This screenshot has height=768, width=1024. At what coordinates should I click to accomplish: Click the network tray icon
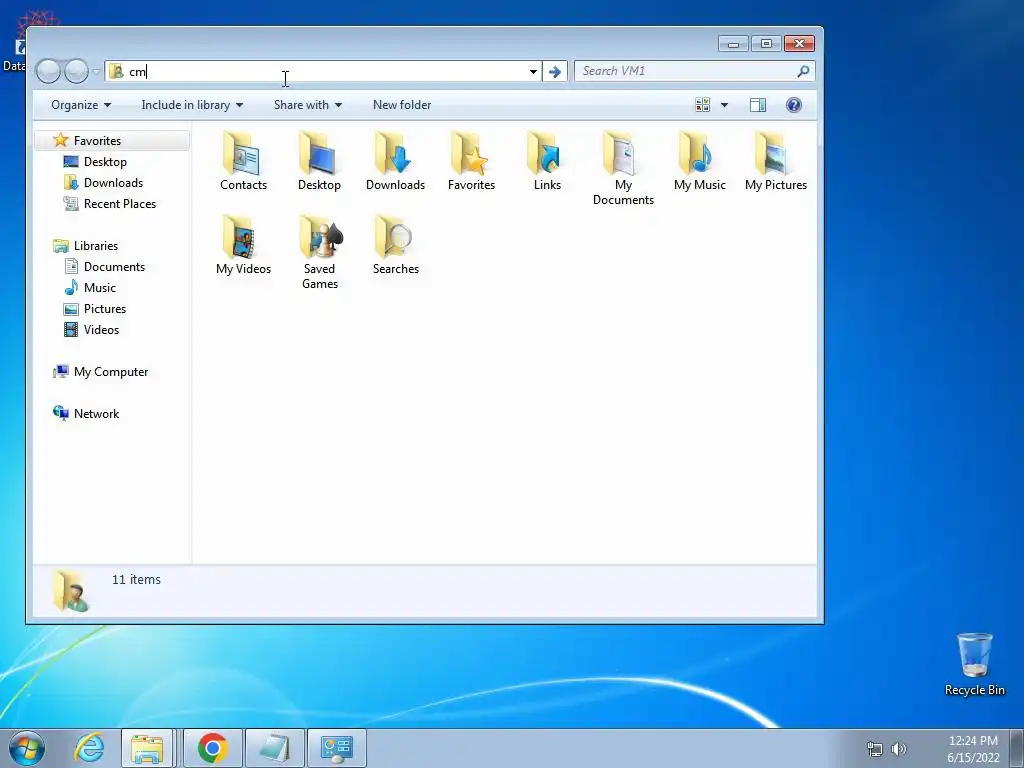click(x=874, y=749)
